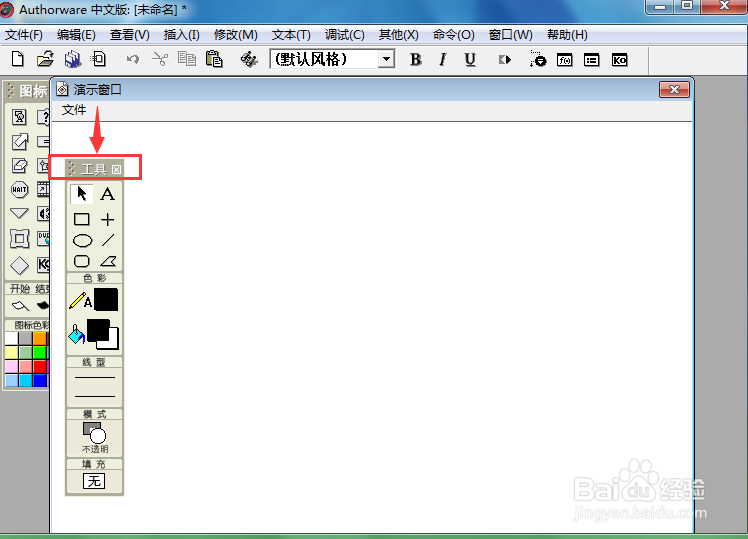The image size is (748, 539).
Task: Click the Cut scissors icon
Action: (160, 59)
